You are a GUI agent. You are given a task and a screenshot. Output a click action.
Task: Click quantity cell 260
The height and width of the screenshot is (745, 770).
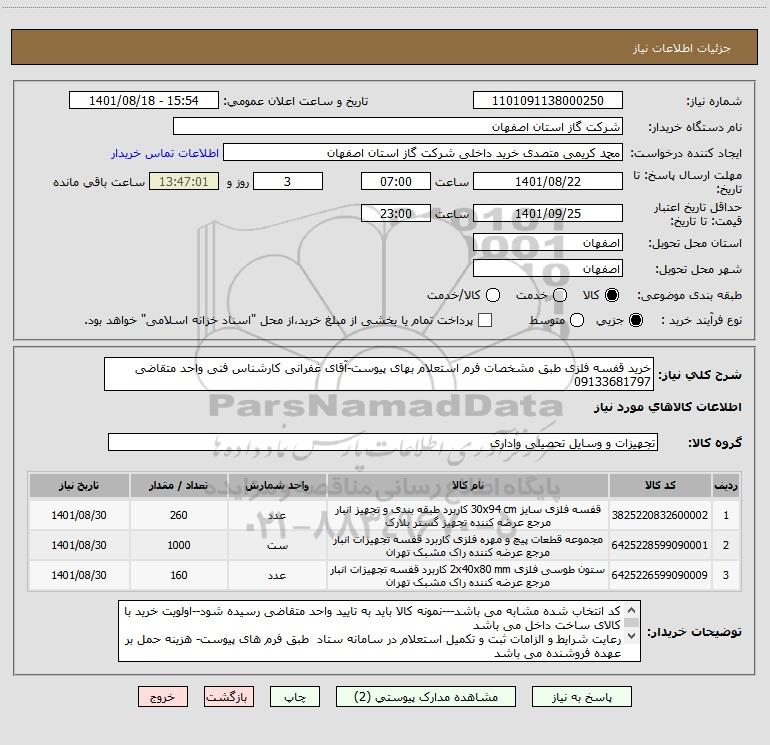[179, 515]
